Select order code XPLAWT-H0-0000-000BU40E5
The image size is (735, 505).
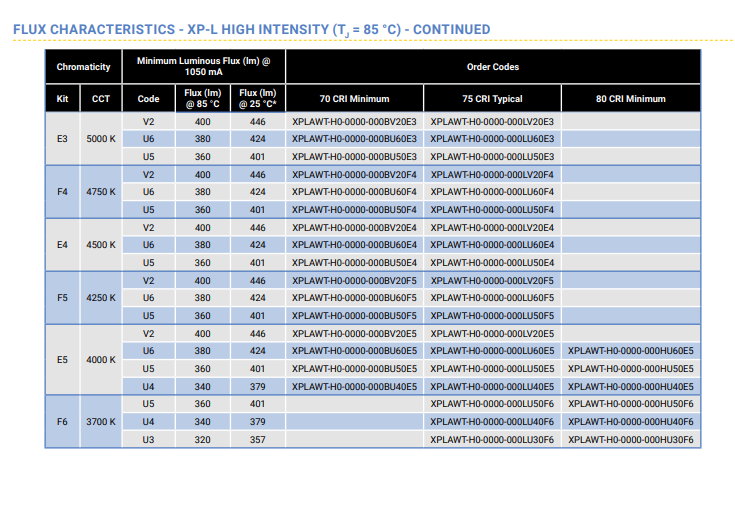tap(354, 387)
